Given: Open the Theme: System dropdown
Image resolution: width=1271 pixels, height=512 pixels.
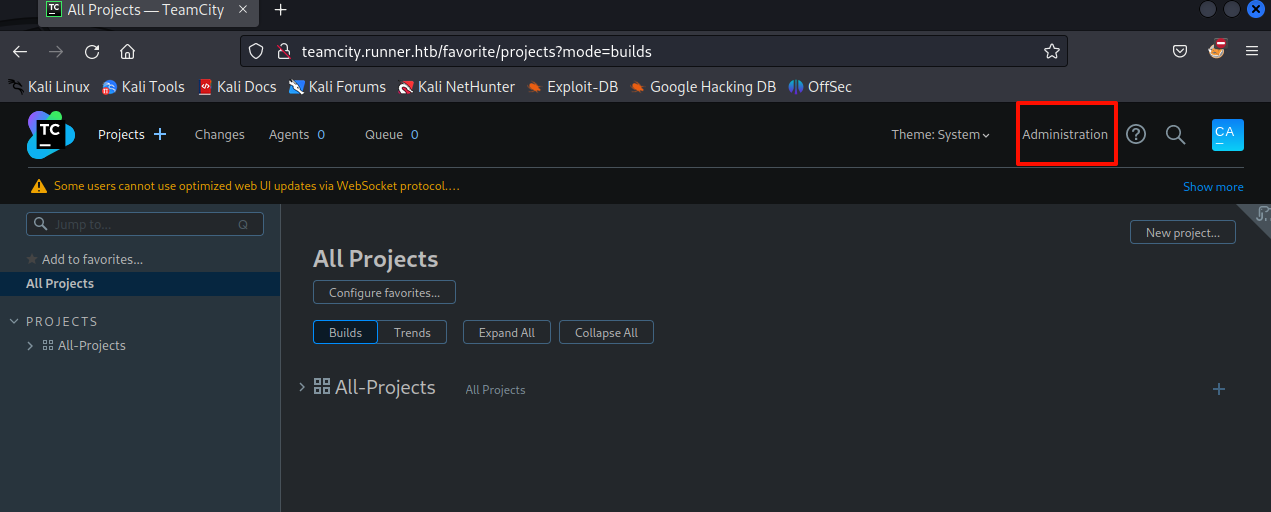Looking at the screenshot, I should click(x=940, y=135).
